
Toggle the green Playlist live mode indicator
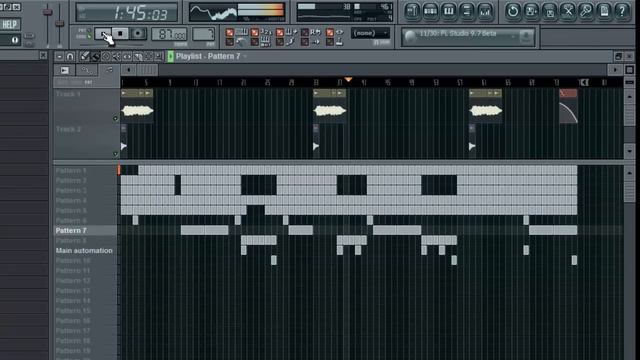point(171,56)
